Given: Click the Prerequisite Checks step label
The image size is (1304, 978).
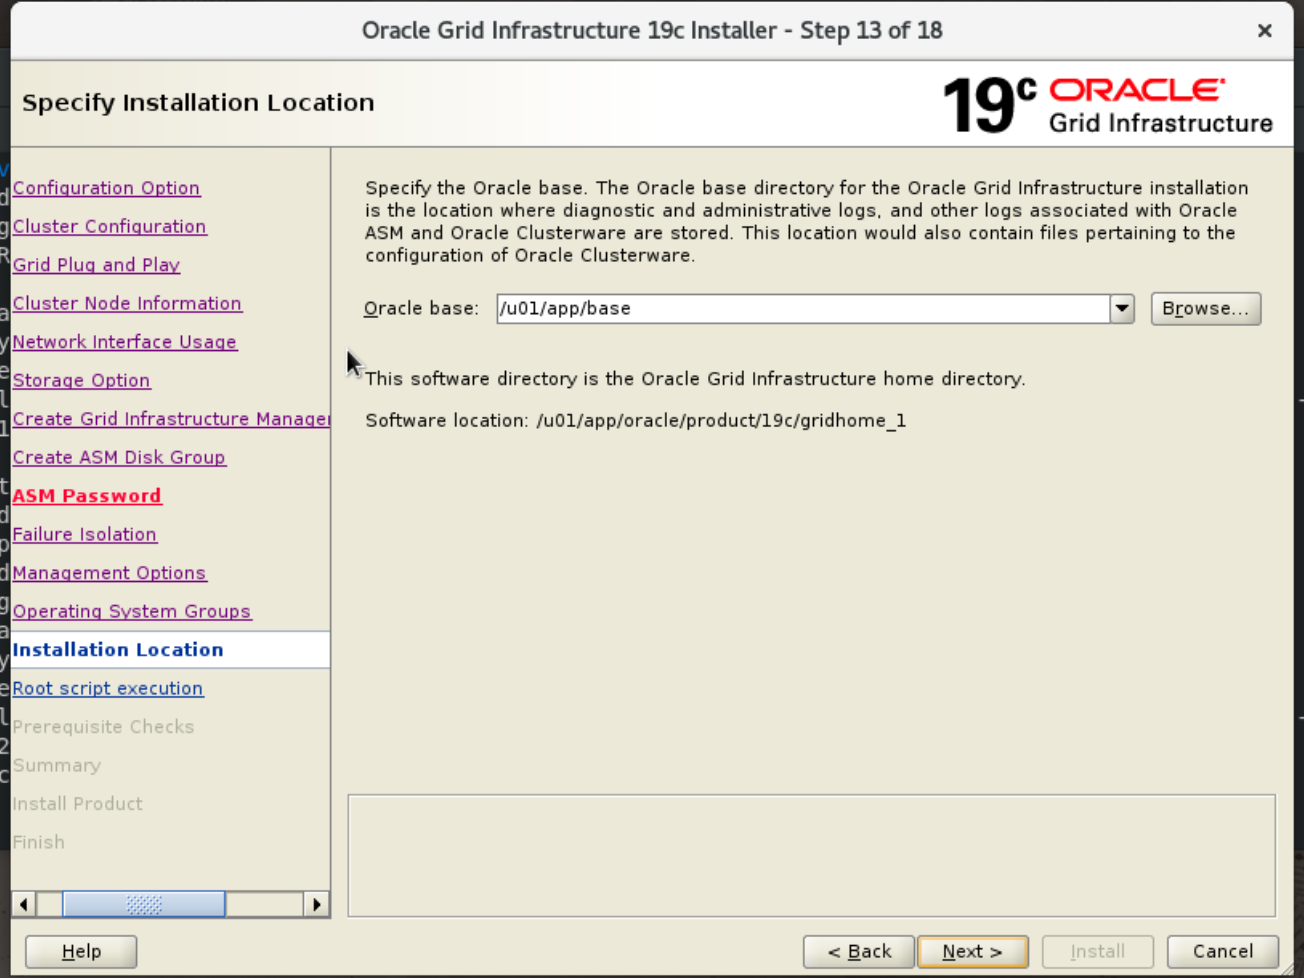Looking at the screenshot, I should tap(103, 727).
